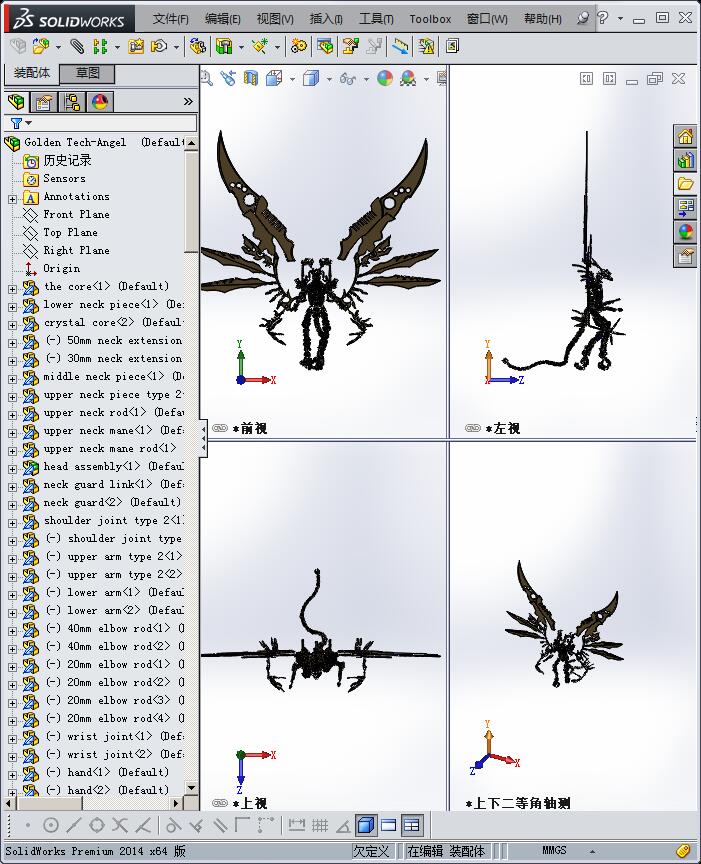Screen dimensions: 701x864
Task: Switch to the 草图 tab
Action: (87, 73)
